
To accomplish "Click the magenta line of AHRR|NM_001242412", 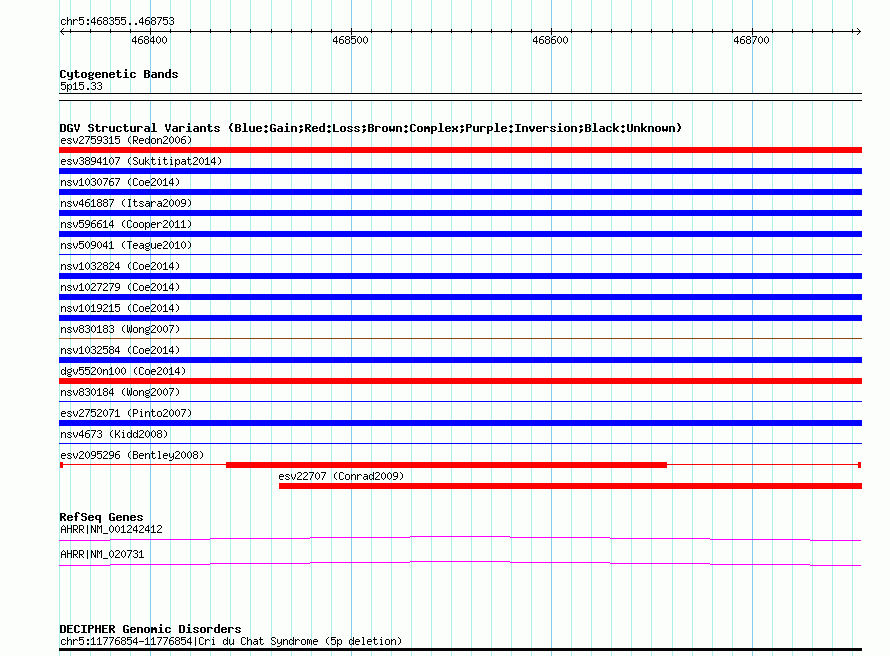I will (460, 538).
